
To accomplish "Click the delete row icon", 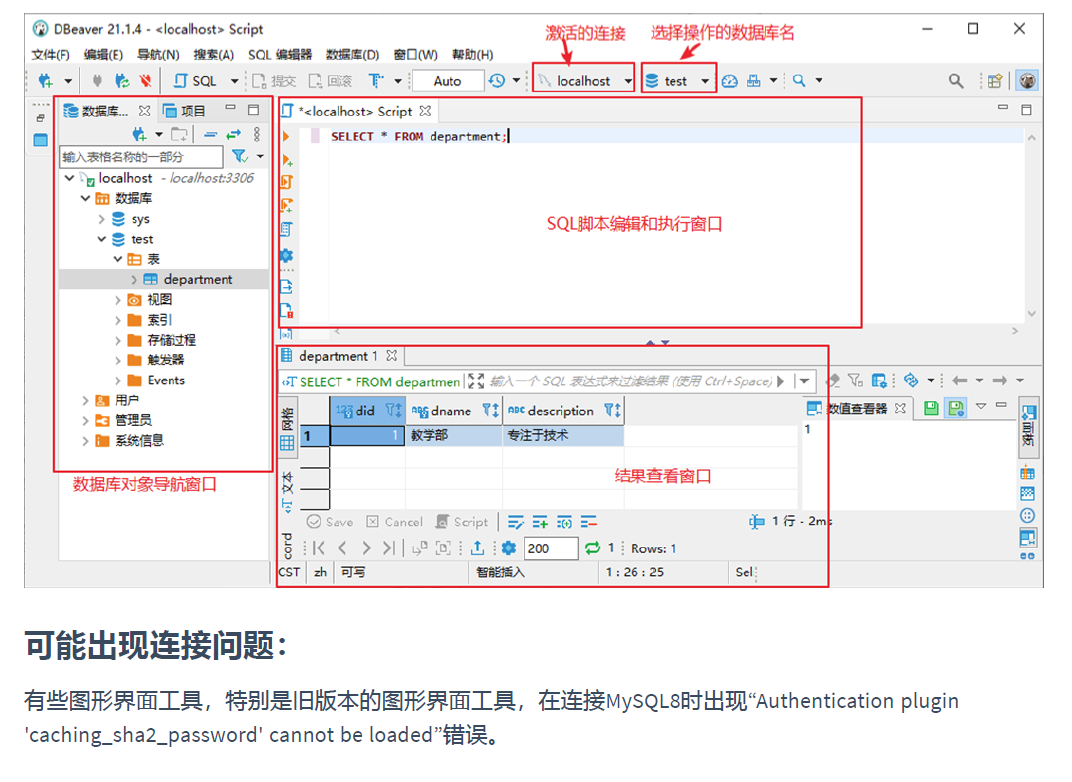I will click(x=589, y=523).
